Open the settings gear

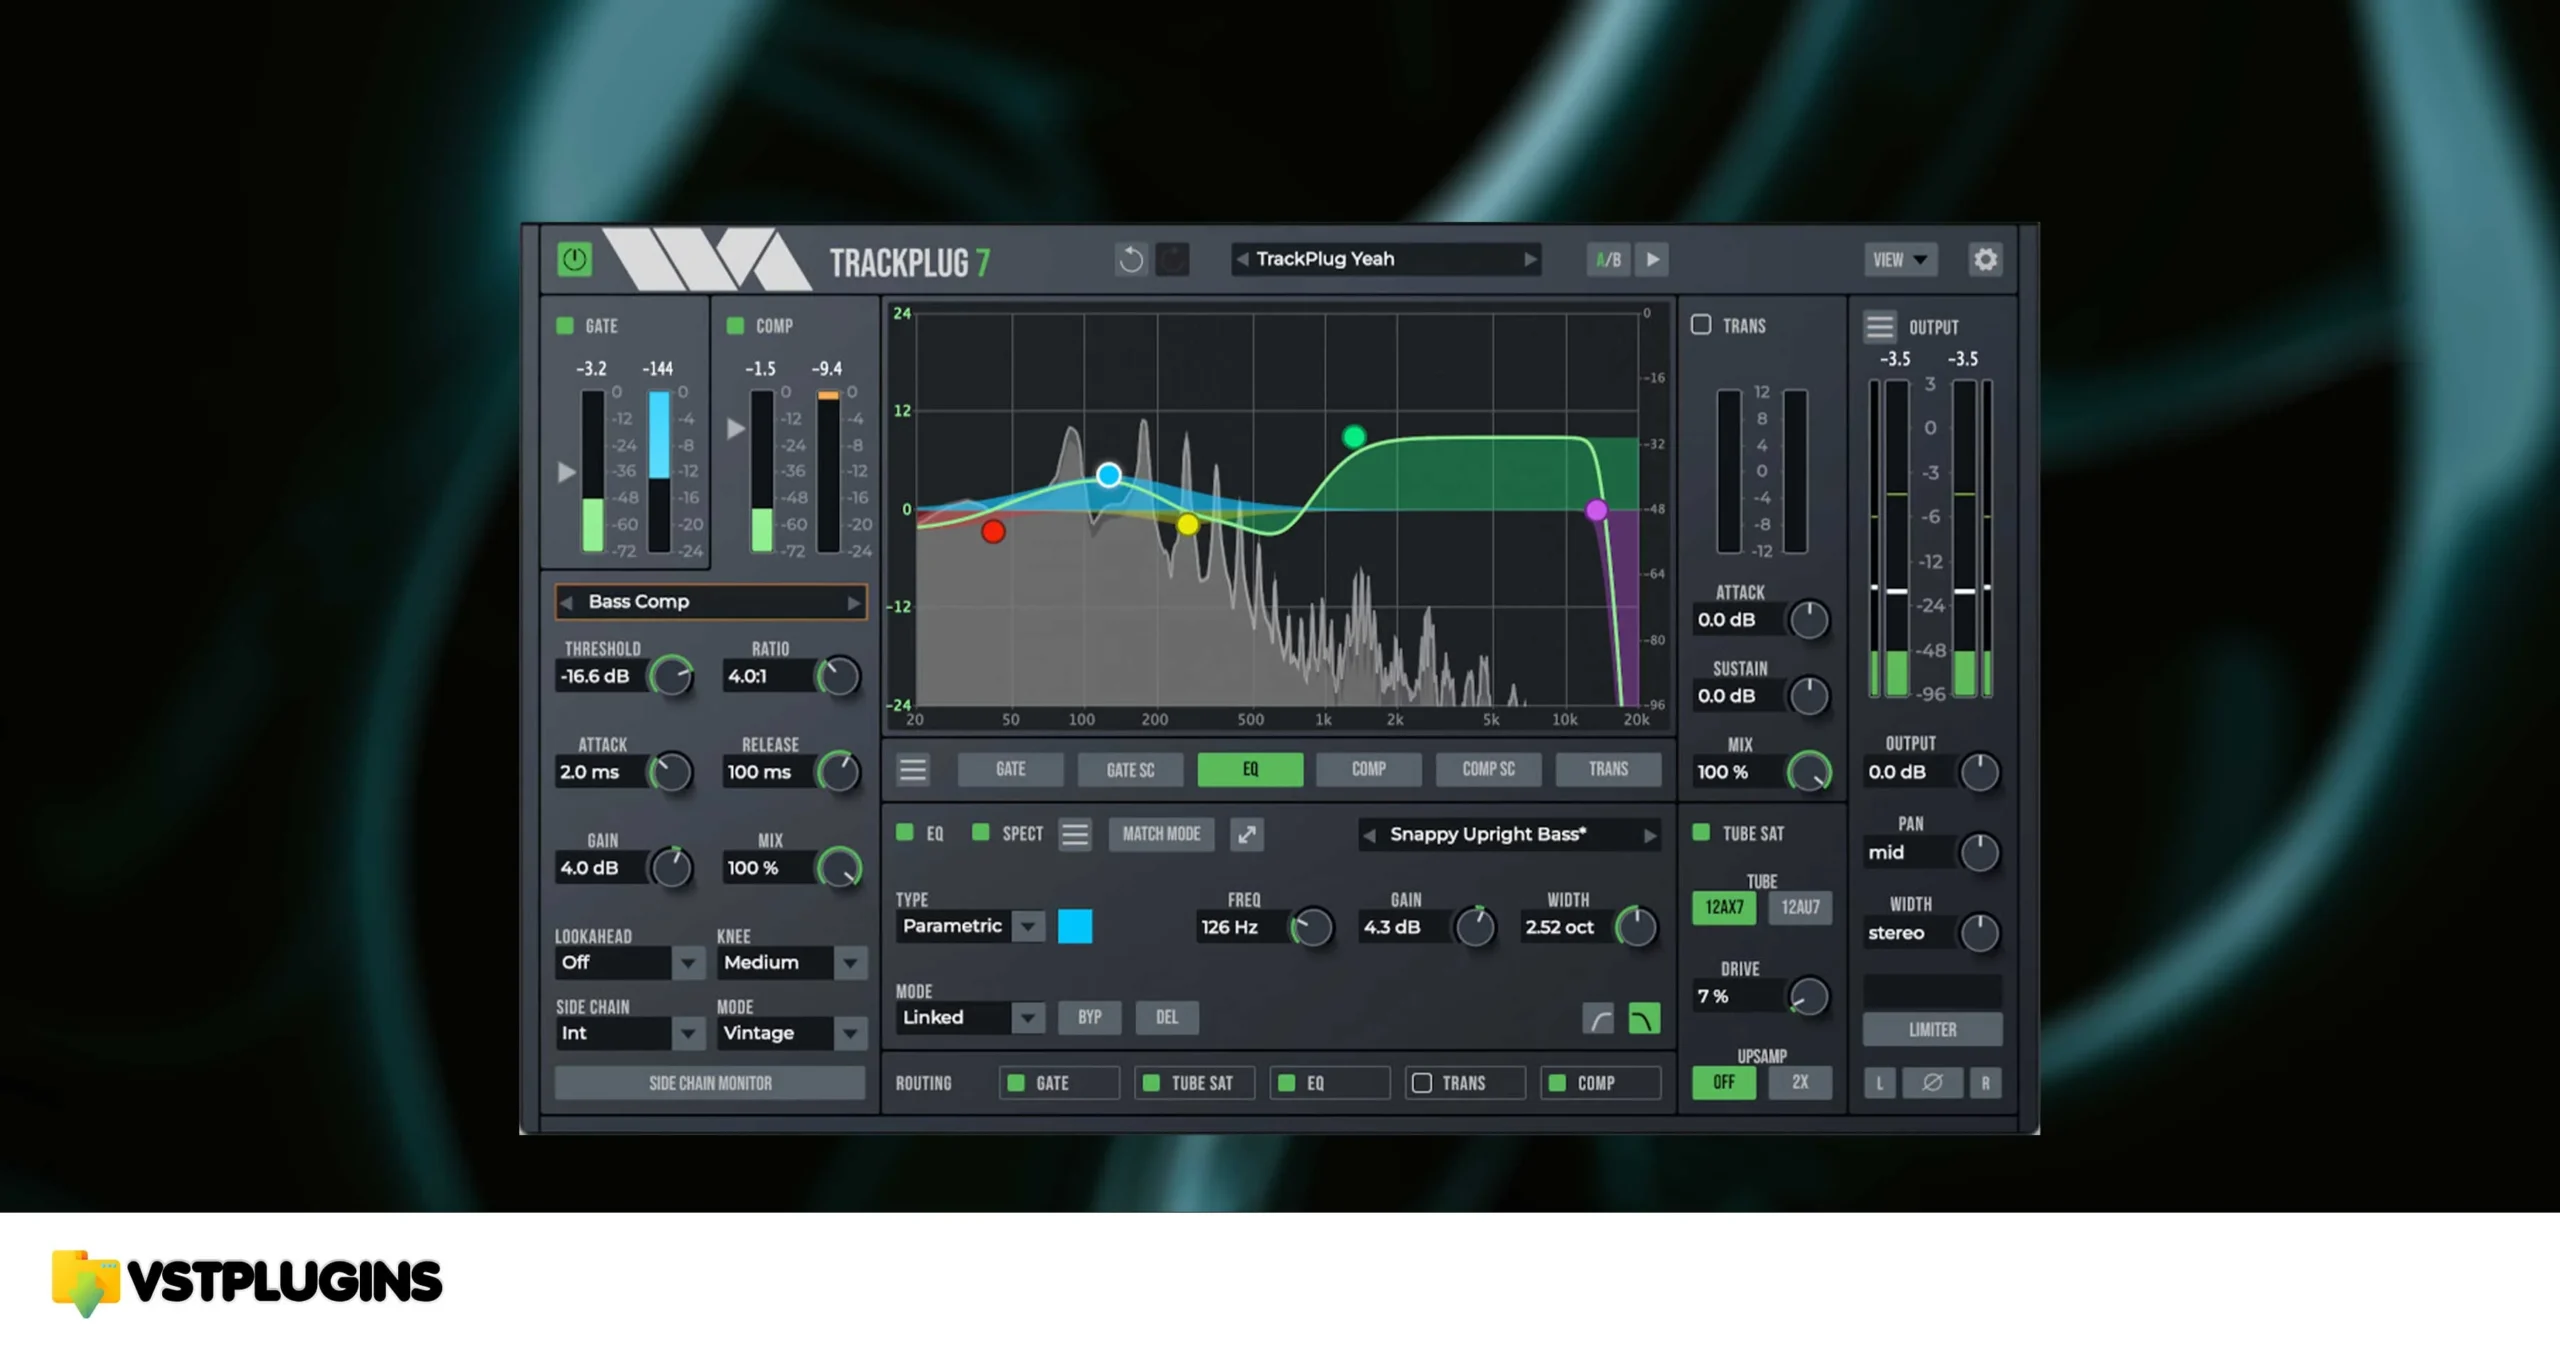(x=1985, y=260)
